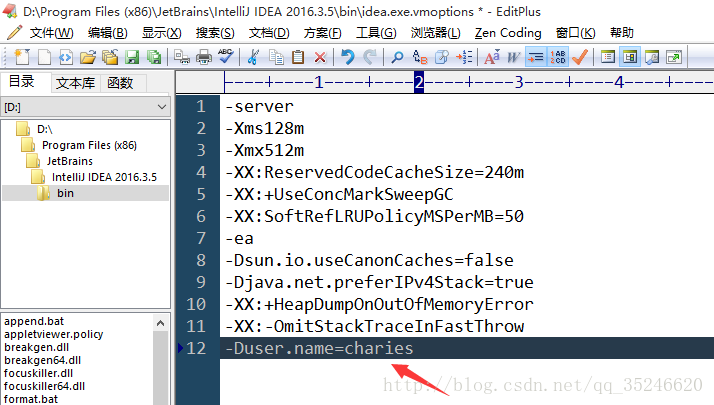Open the 窗口(K) menu
The height and width of the screenshot is (405, 714).
(576, 33)
